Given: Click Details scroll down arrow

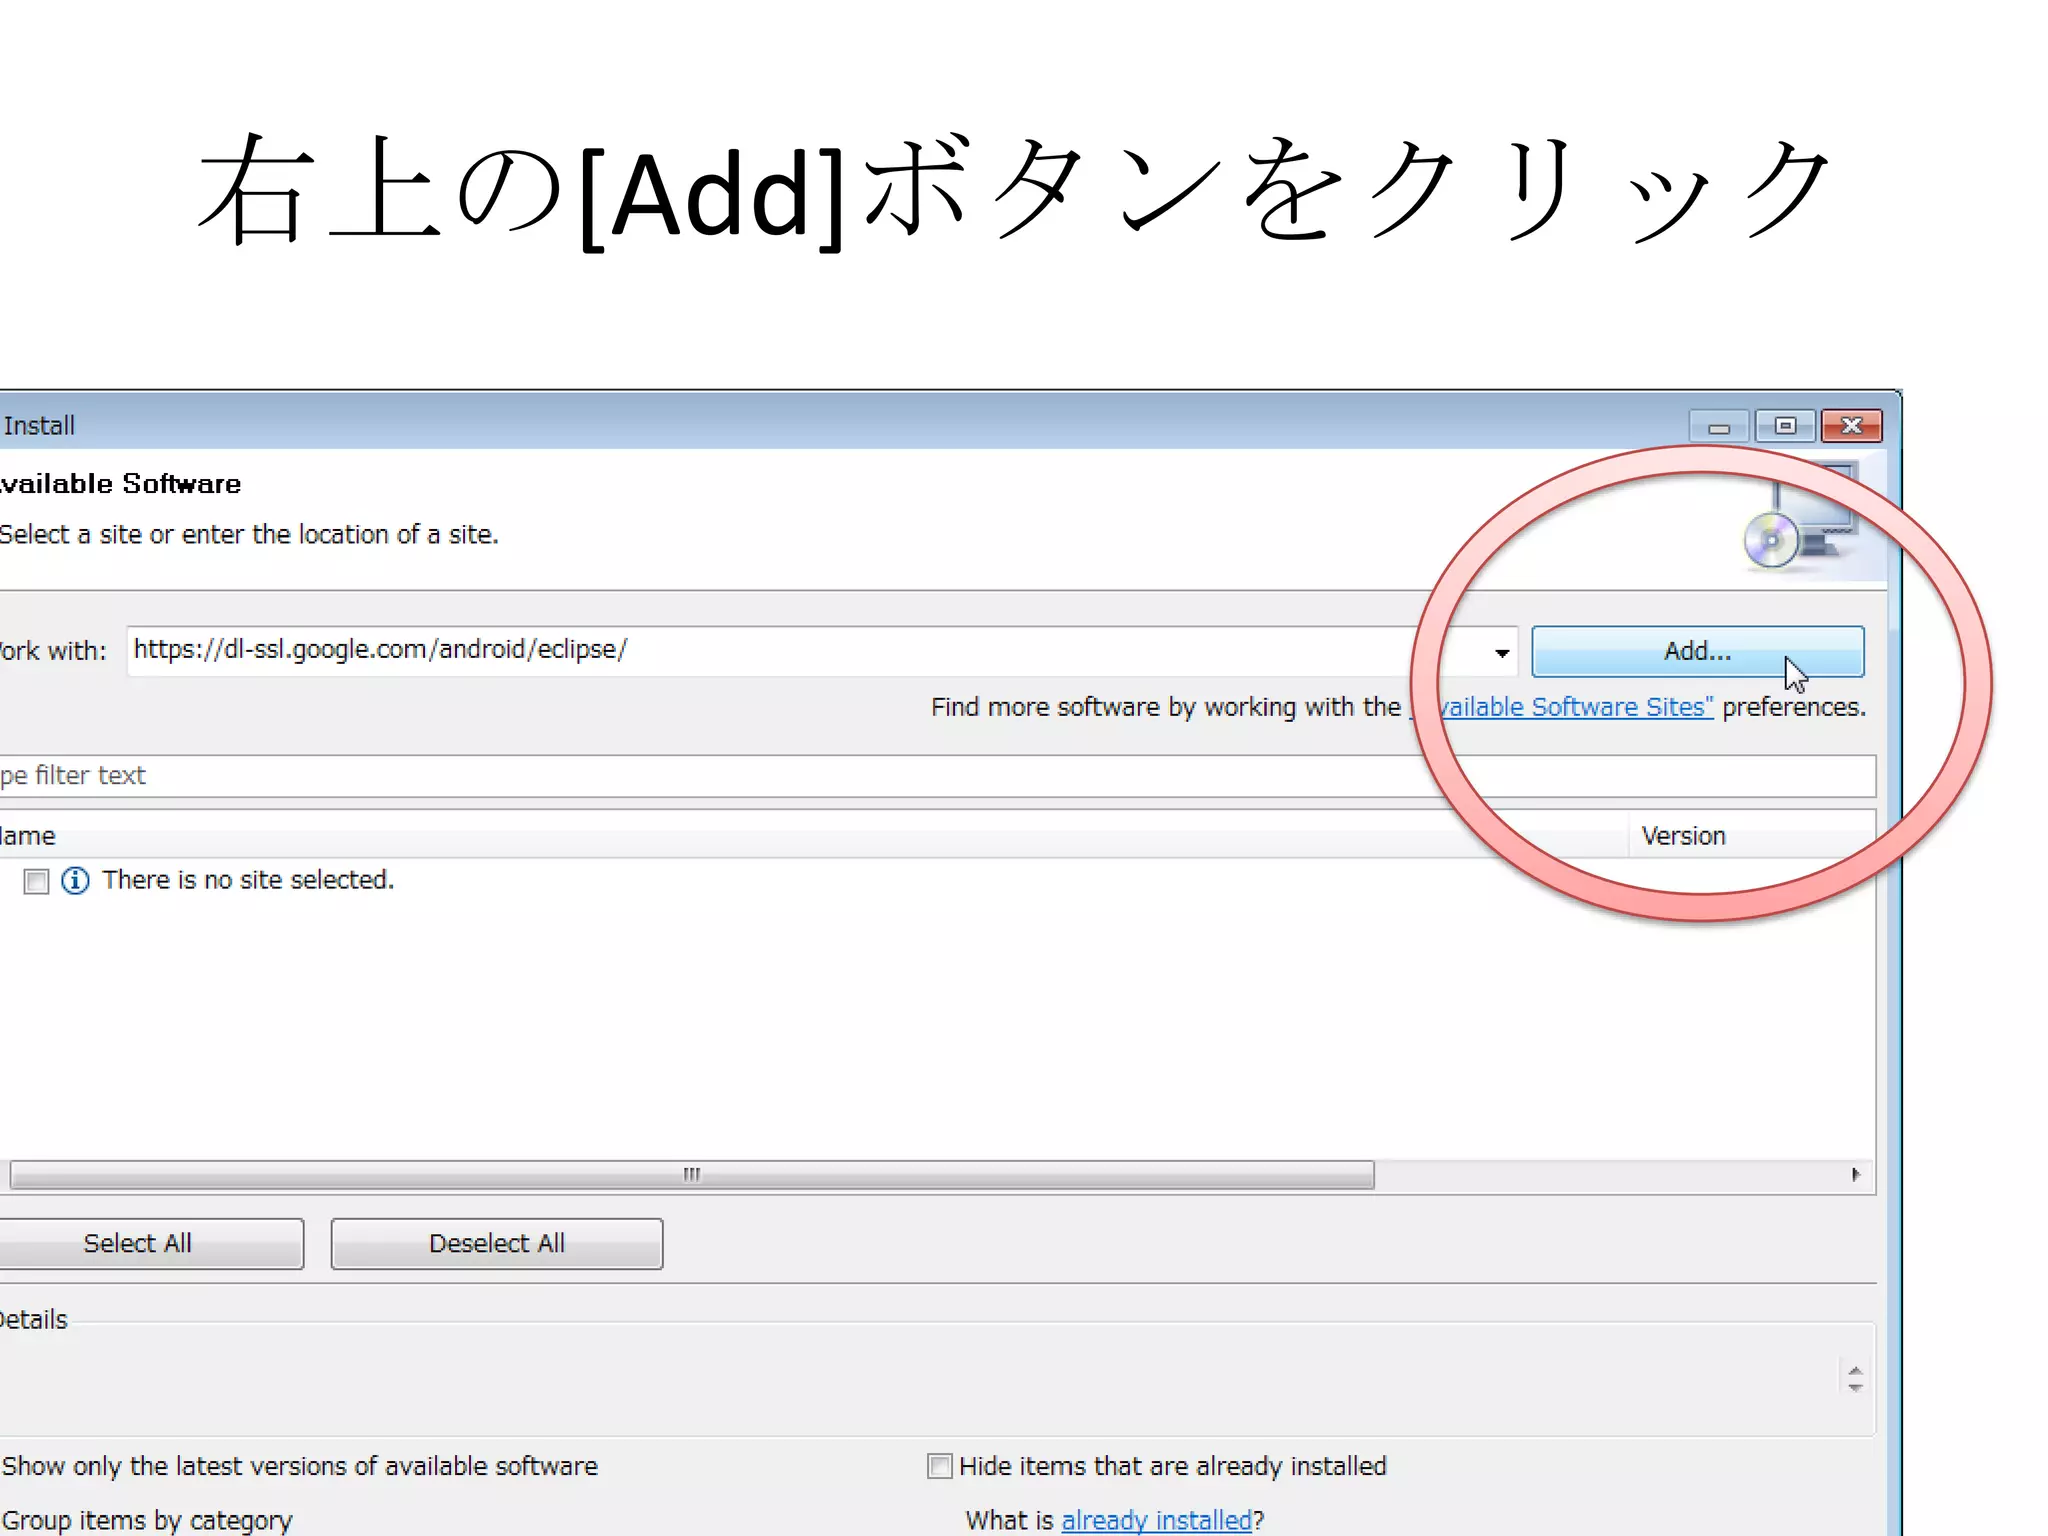Looking at the screenshot, I should coord(1855,1388).
